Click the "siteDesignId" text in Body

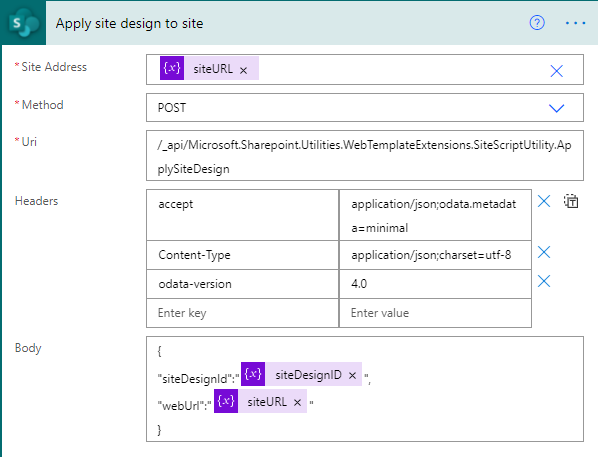click(x=196, y=378)
